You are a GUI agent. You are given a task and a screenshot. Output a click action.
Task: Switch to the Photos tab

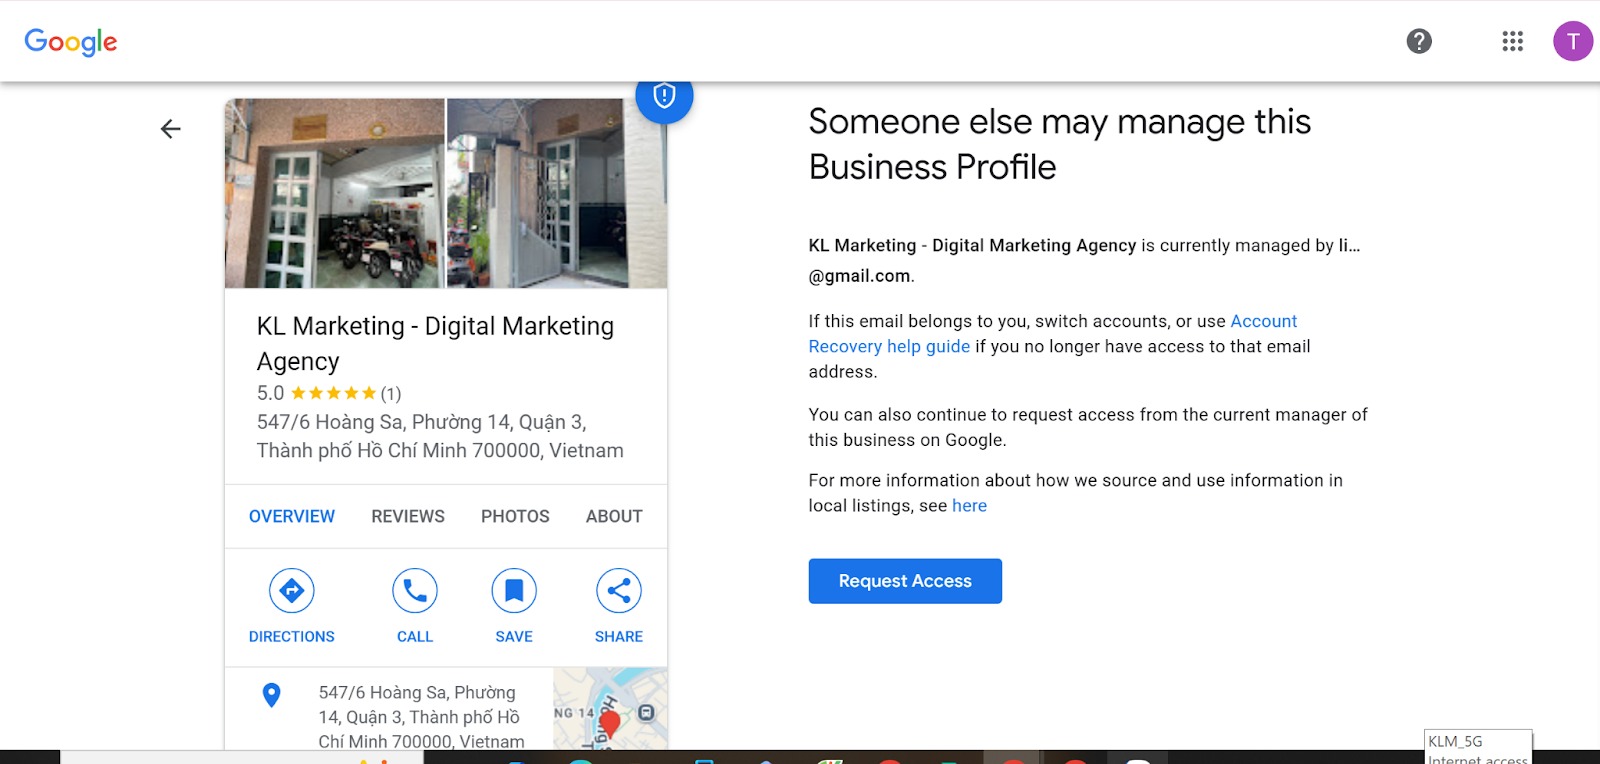click(x=515, y=516)
